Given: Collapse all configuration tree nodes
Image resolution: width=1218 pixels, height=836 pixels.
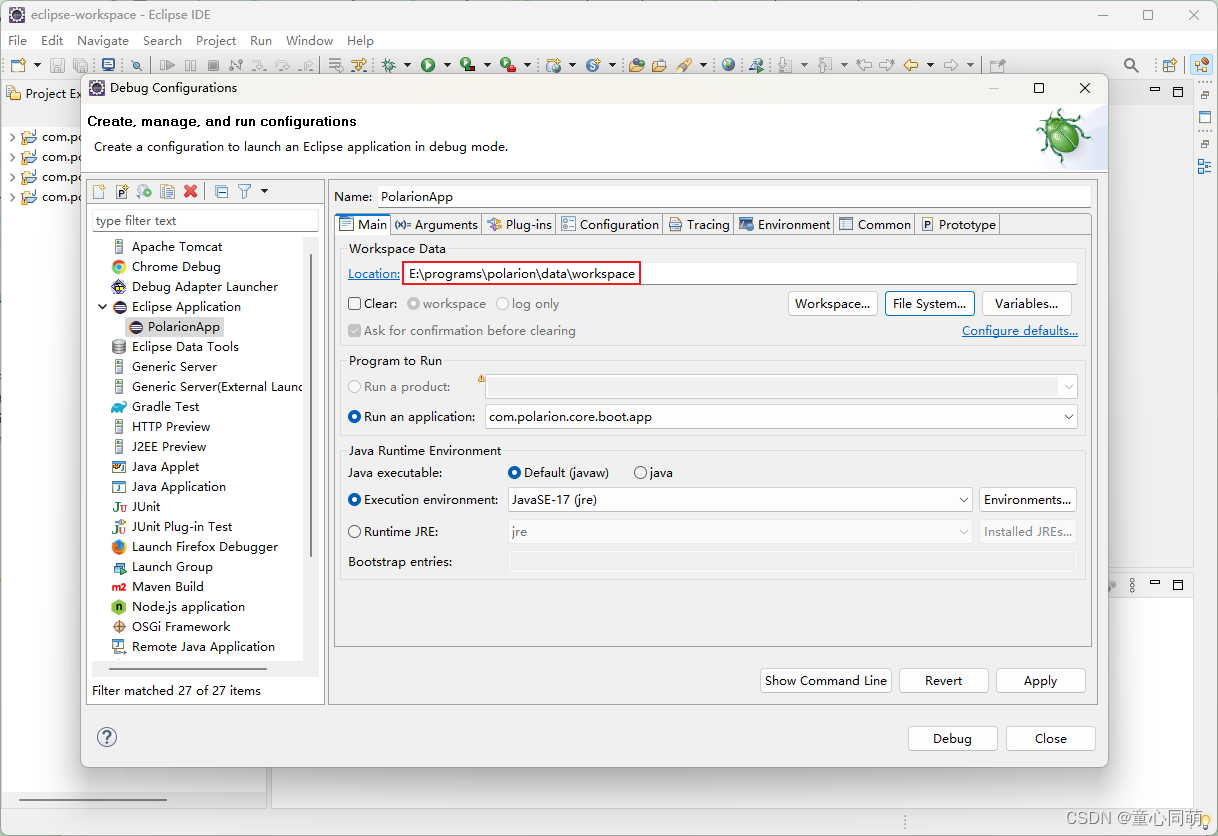Looking at the screenshot, I should [x=222, y=191].
